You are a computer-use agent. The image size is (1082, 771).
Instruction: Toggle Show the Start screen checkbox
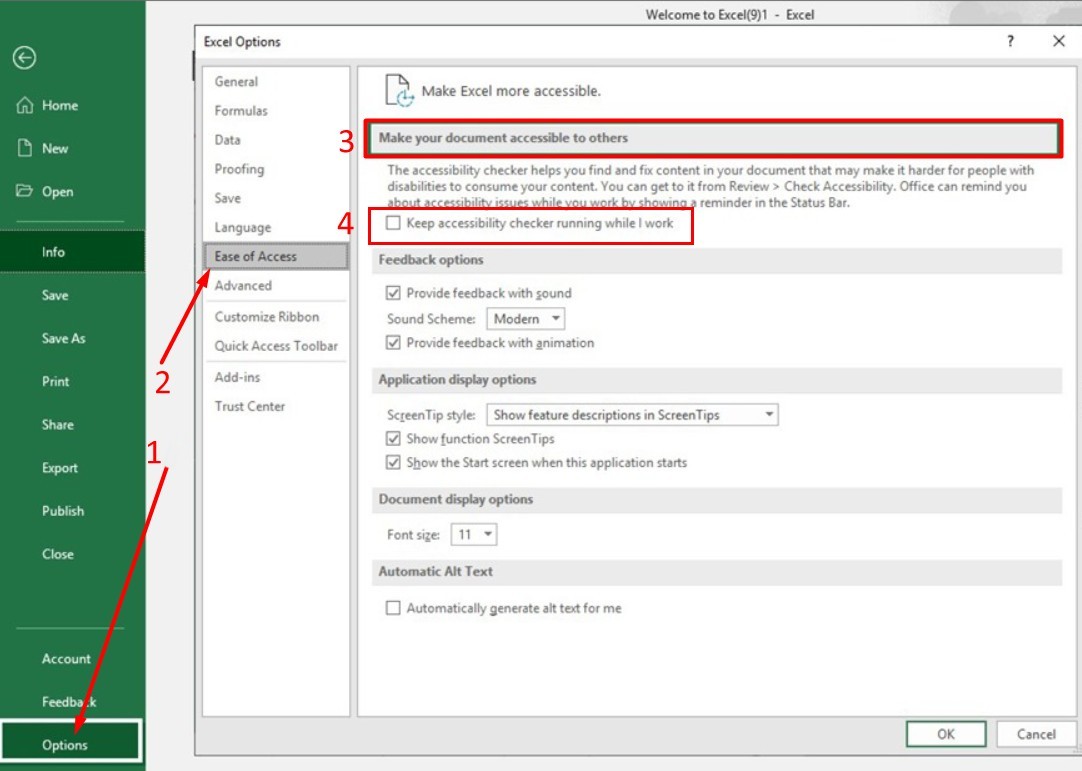(x=393, y=462)
